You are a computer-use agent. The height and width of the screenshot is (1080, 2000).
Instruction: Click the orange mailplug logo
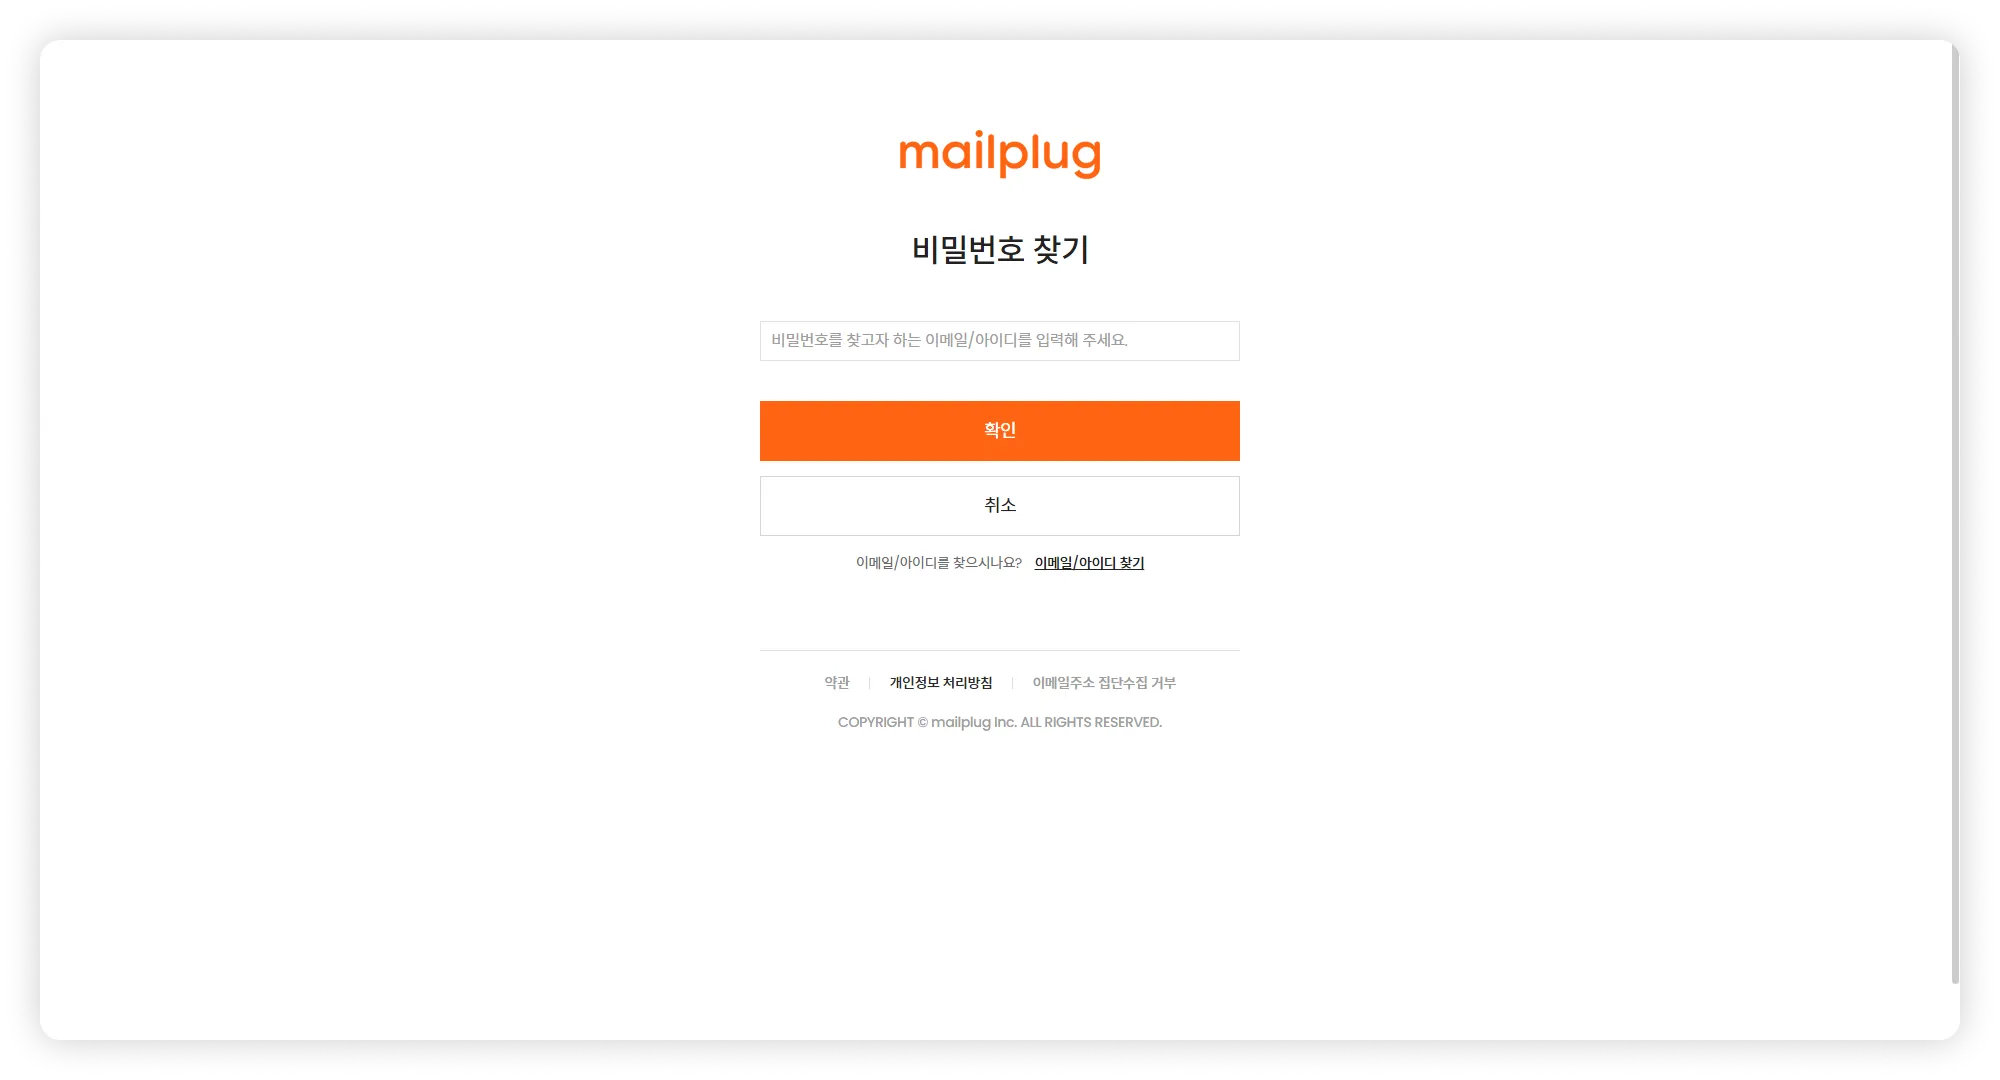tap(1000, 154)
